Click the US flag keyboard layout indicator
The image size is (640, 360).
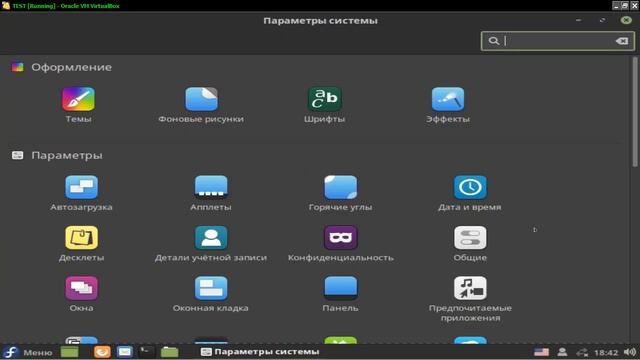click(541, 352)
